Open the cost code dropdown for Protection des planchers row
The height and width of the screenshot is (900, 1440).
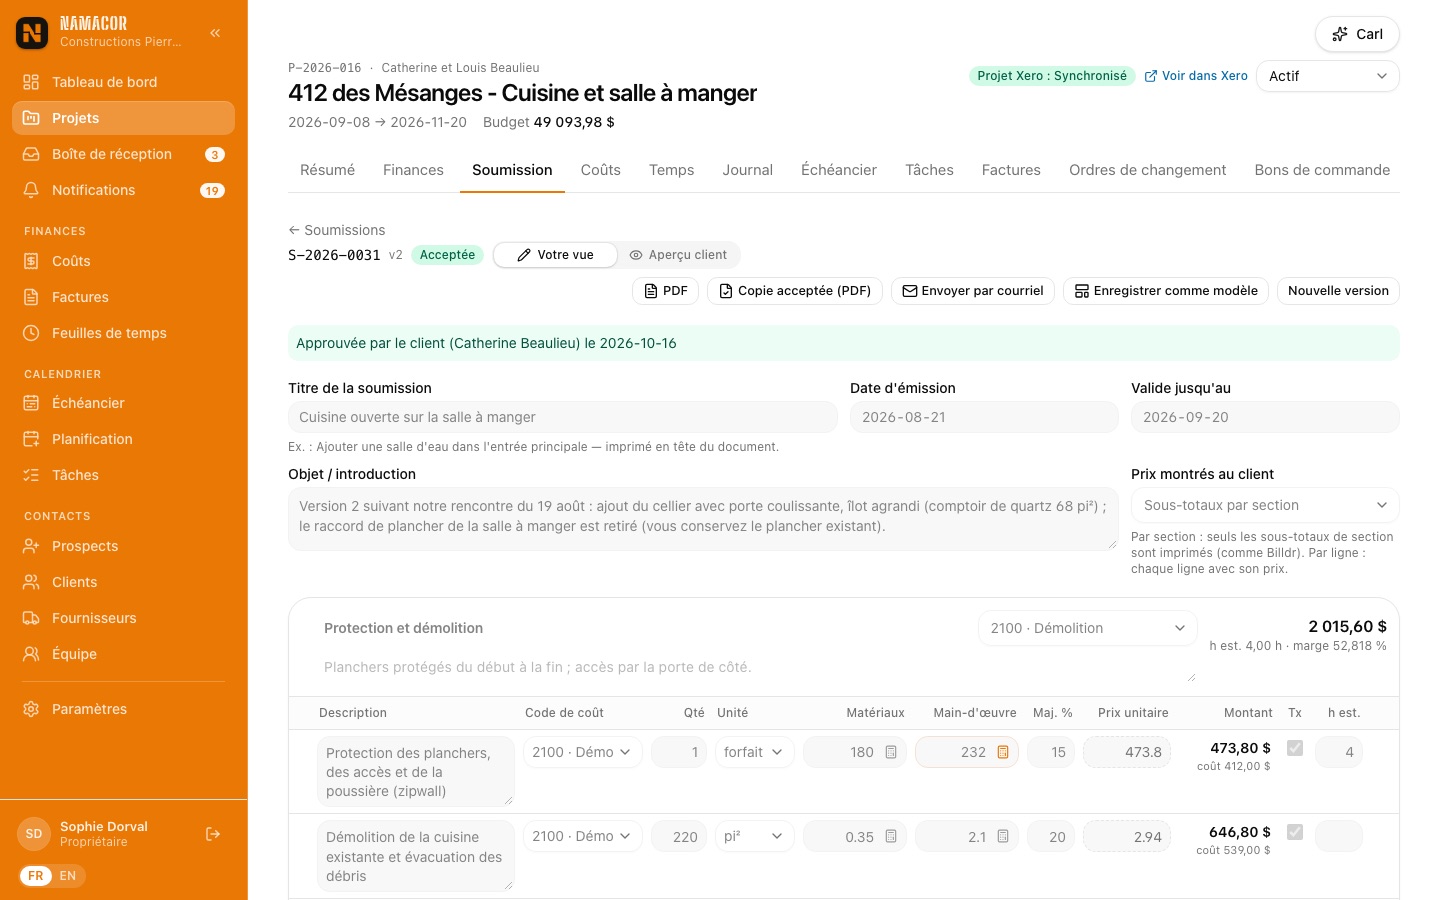coord(582,752)
